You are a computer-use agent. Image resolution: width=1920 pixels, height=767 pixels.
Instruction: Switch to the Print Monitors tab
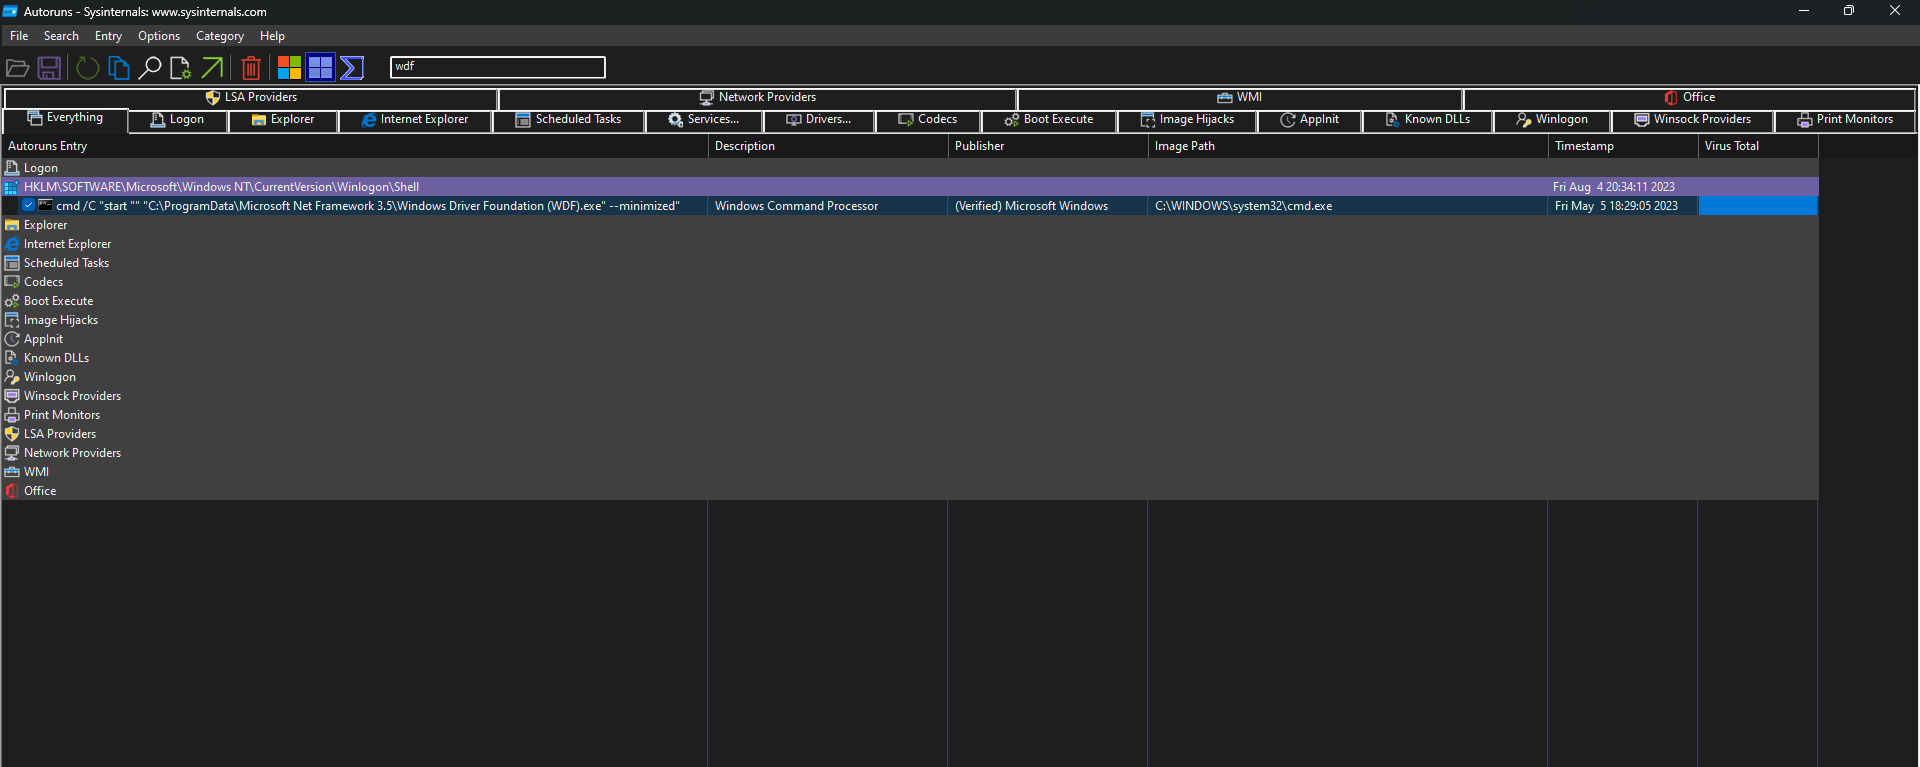click(x=1845, y=120)
